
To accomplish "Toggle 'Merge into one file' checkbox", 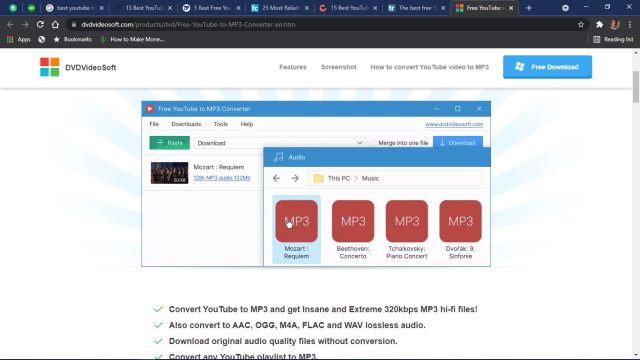I will 373,143.
